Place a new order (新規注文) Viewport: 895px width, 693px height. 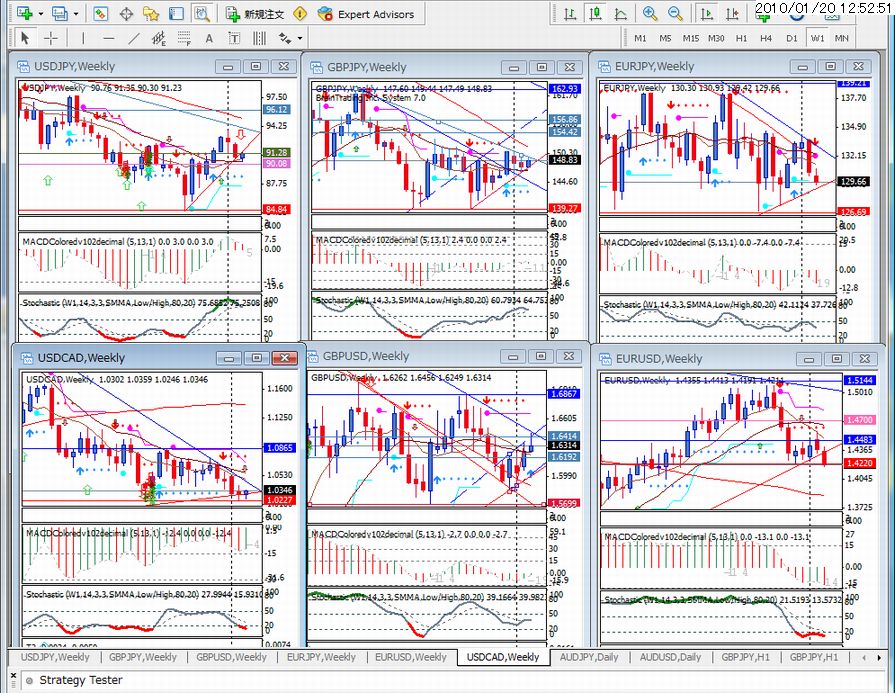[x=255, y=14]
